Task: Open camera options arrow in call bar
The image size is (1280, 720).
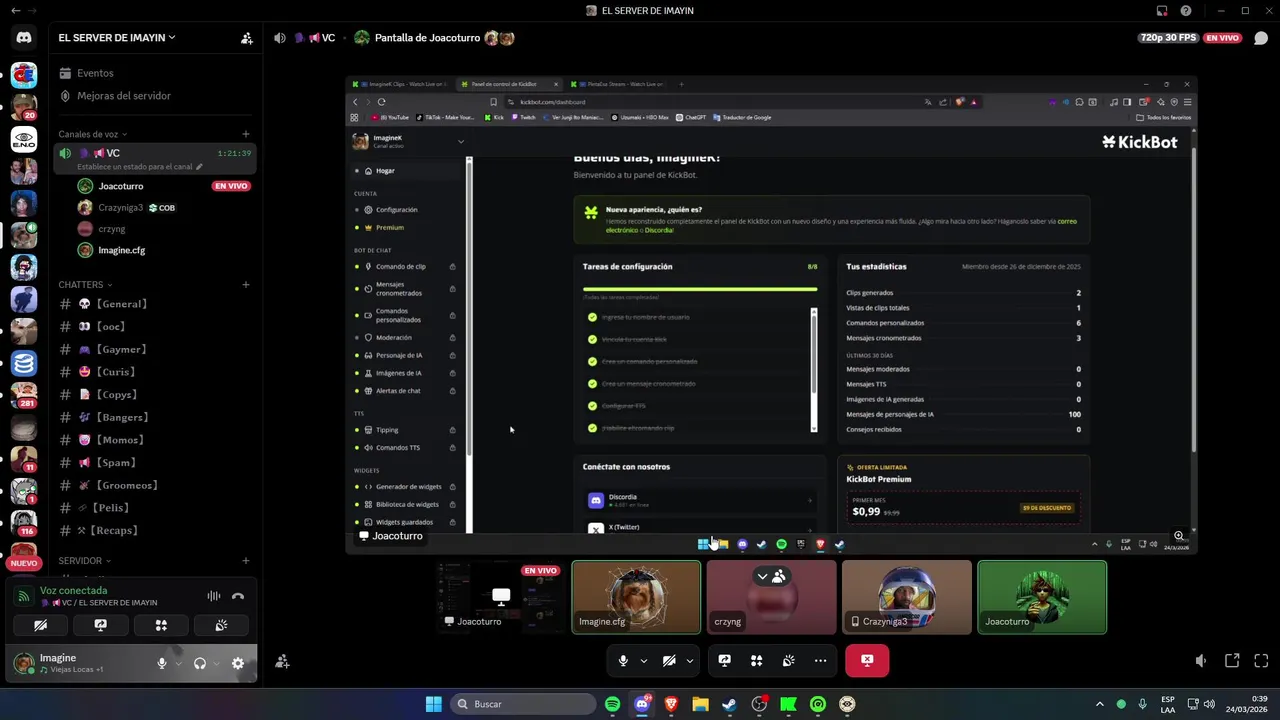Action: 689,660
